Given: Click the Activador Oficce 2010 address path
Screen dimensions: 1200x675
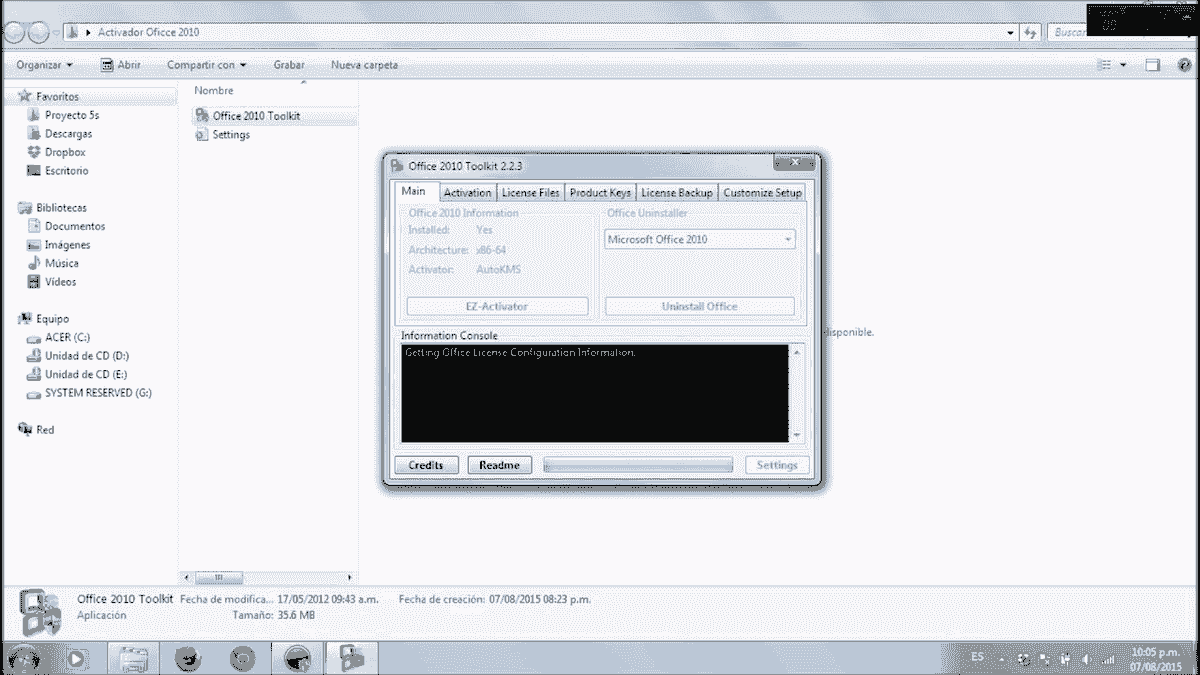Looking at the screenshot, I should pos(148,32).
